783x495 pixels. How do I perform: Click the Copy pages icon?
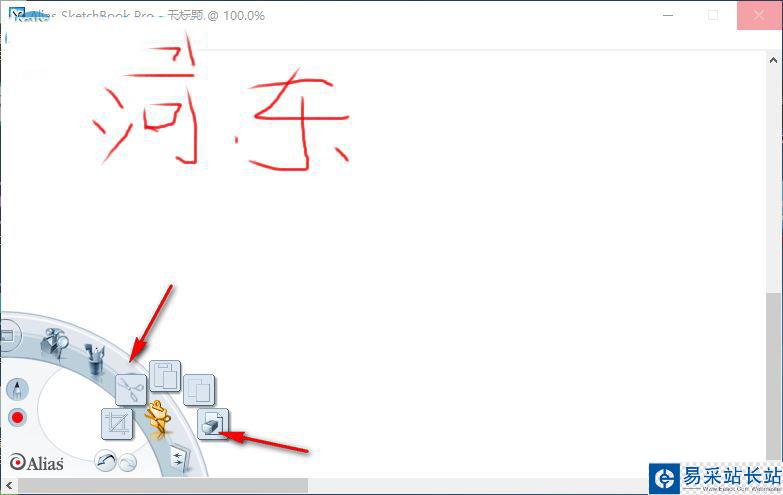pyautogui.click(x=165, y=376)
